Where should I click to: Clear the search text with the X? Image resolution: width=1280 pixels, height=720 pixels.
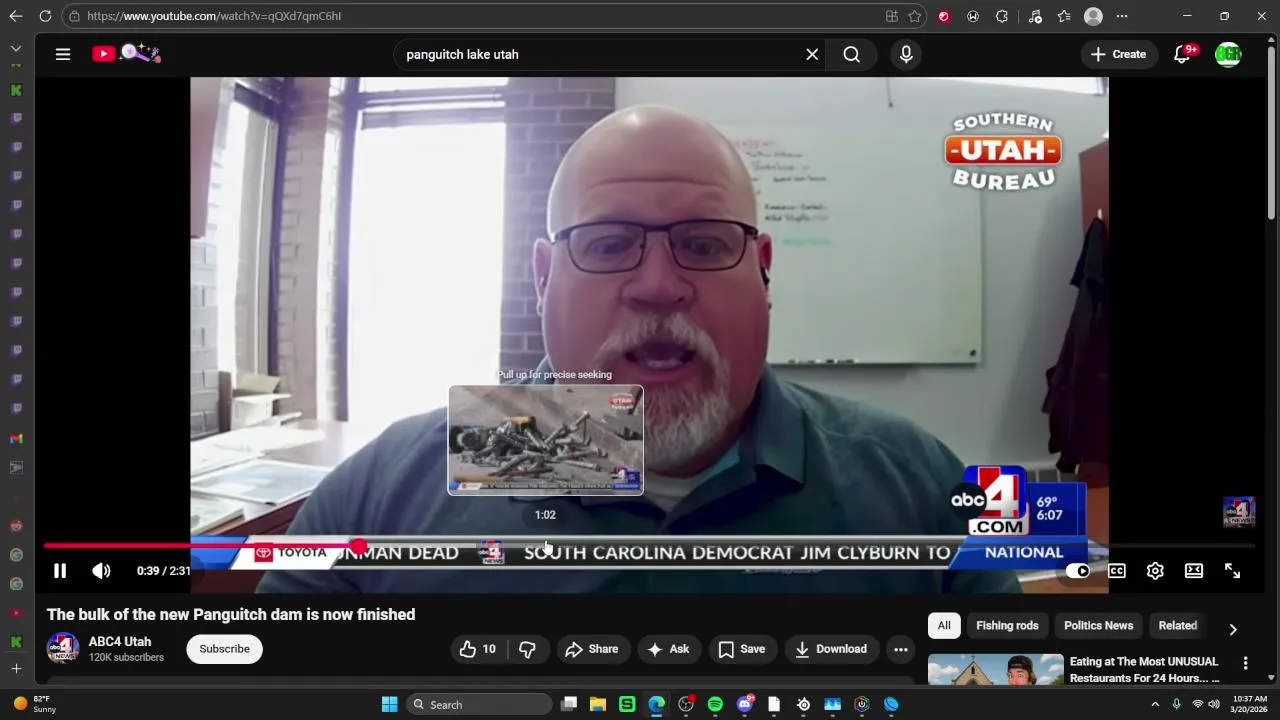tap(812, 54)
